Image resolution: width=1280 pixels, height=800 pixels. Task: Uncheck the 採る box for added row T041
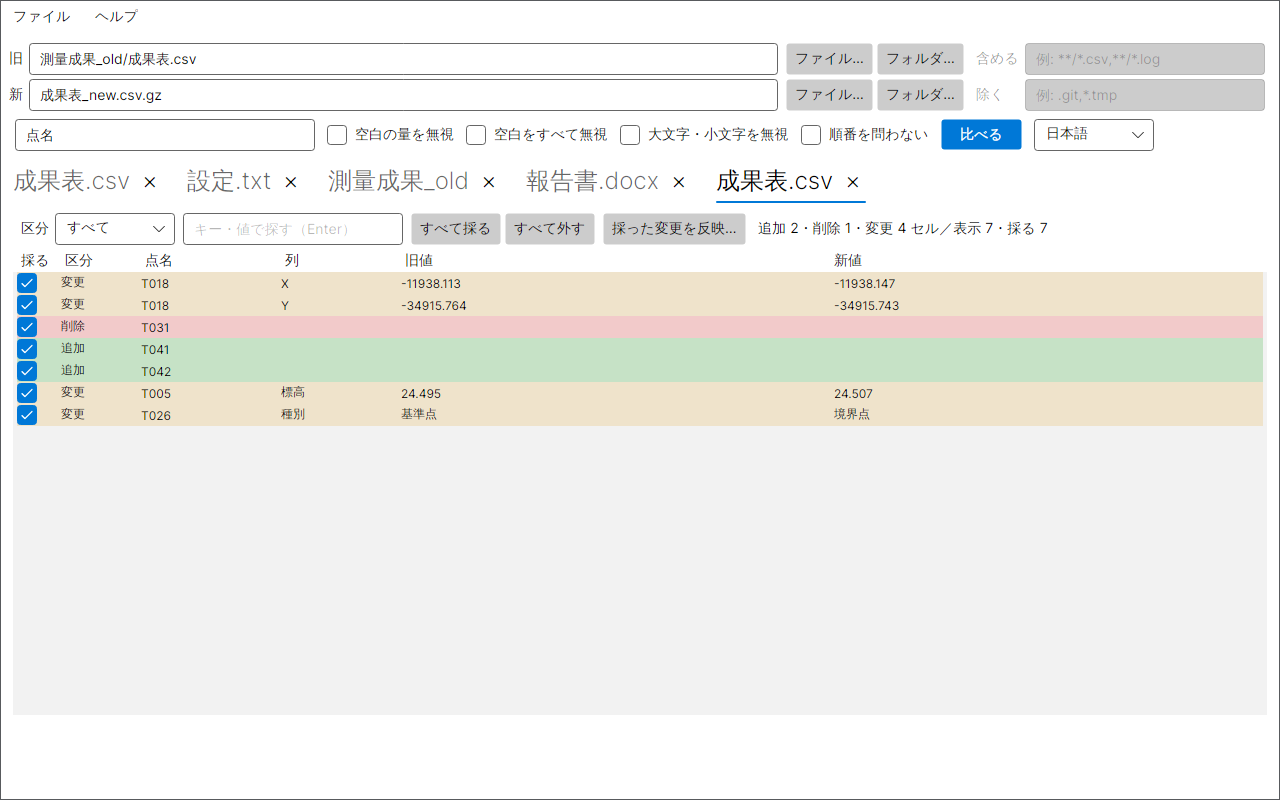pyautogui.click(x=27, y=349)
